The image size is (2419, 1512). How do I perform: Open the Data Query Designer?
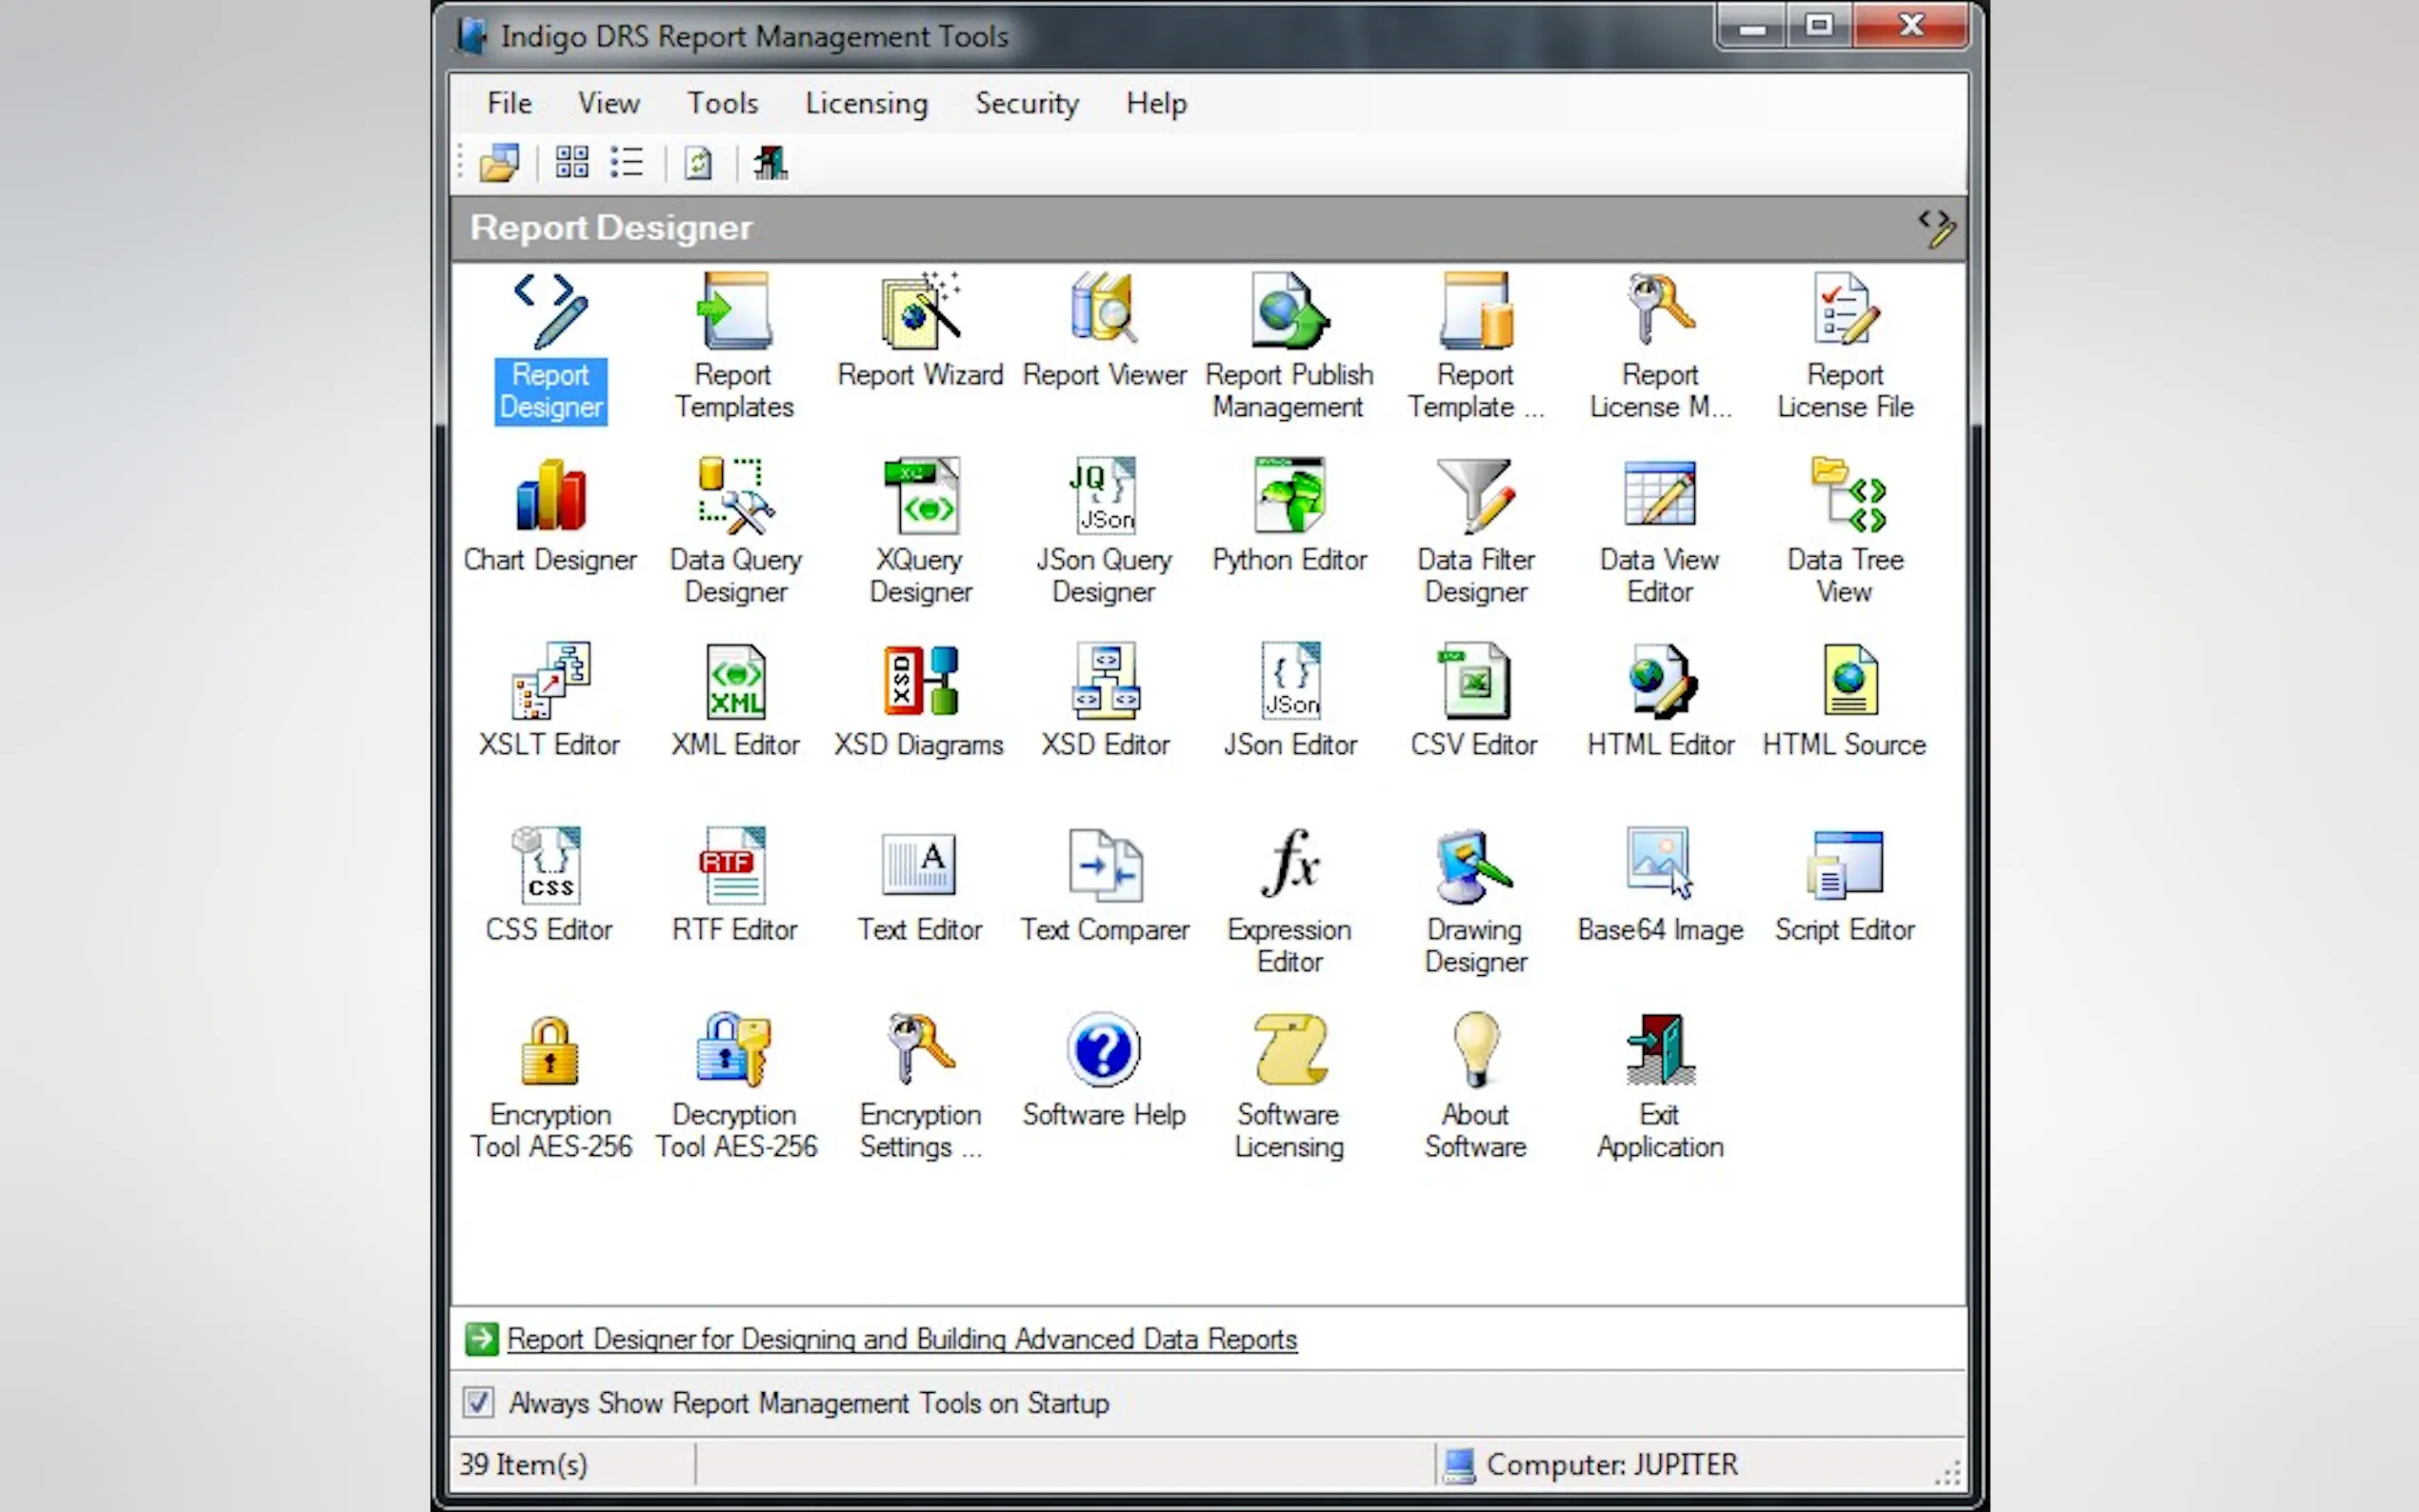tap(735, 532)
